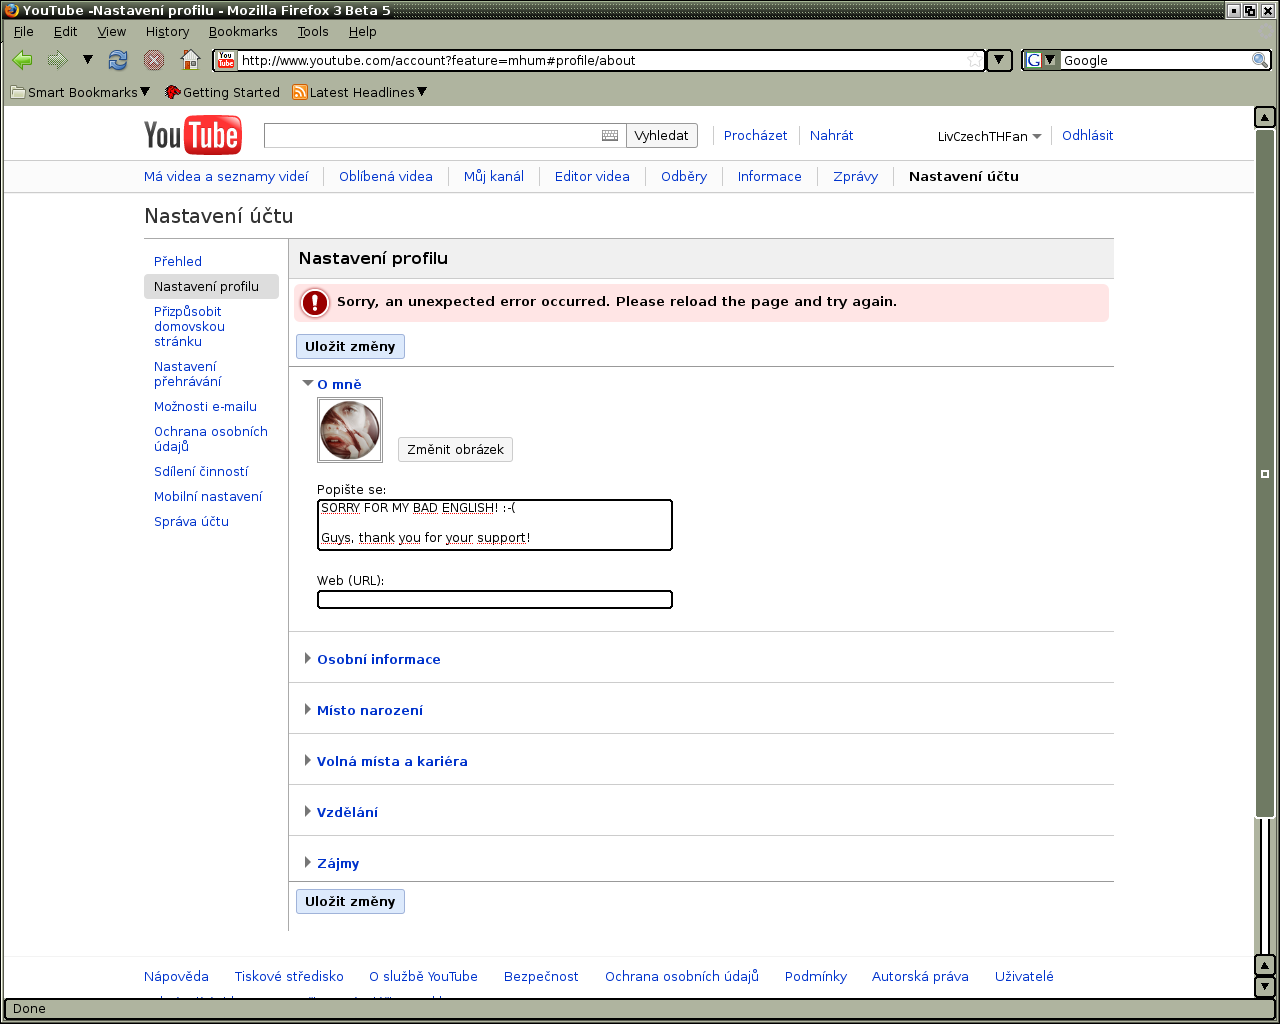Open the Odběry tab
The image size is (1280, 1024).
point(684,176)
